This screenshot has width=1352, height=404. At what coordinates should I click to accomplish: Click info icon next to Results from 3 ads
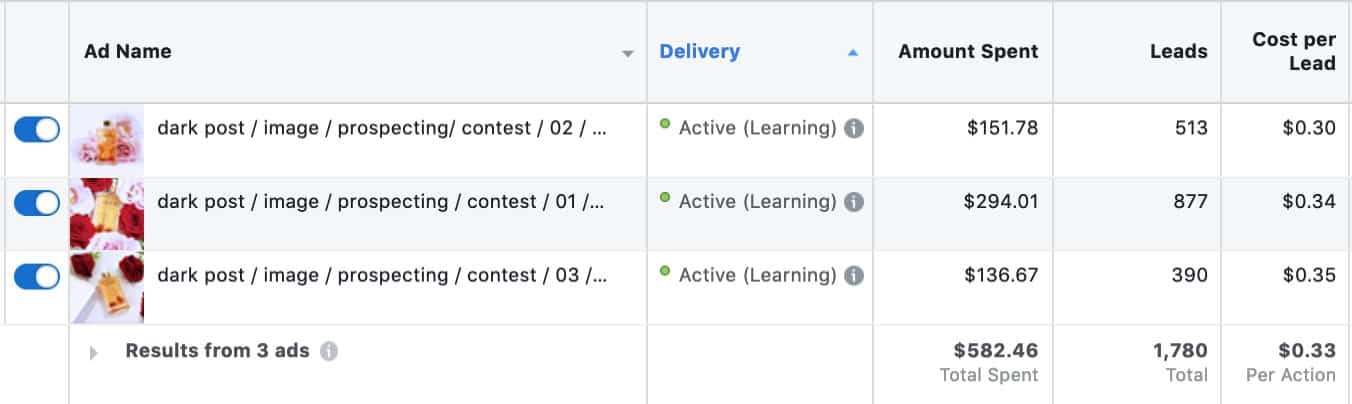tap(329, 352)
